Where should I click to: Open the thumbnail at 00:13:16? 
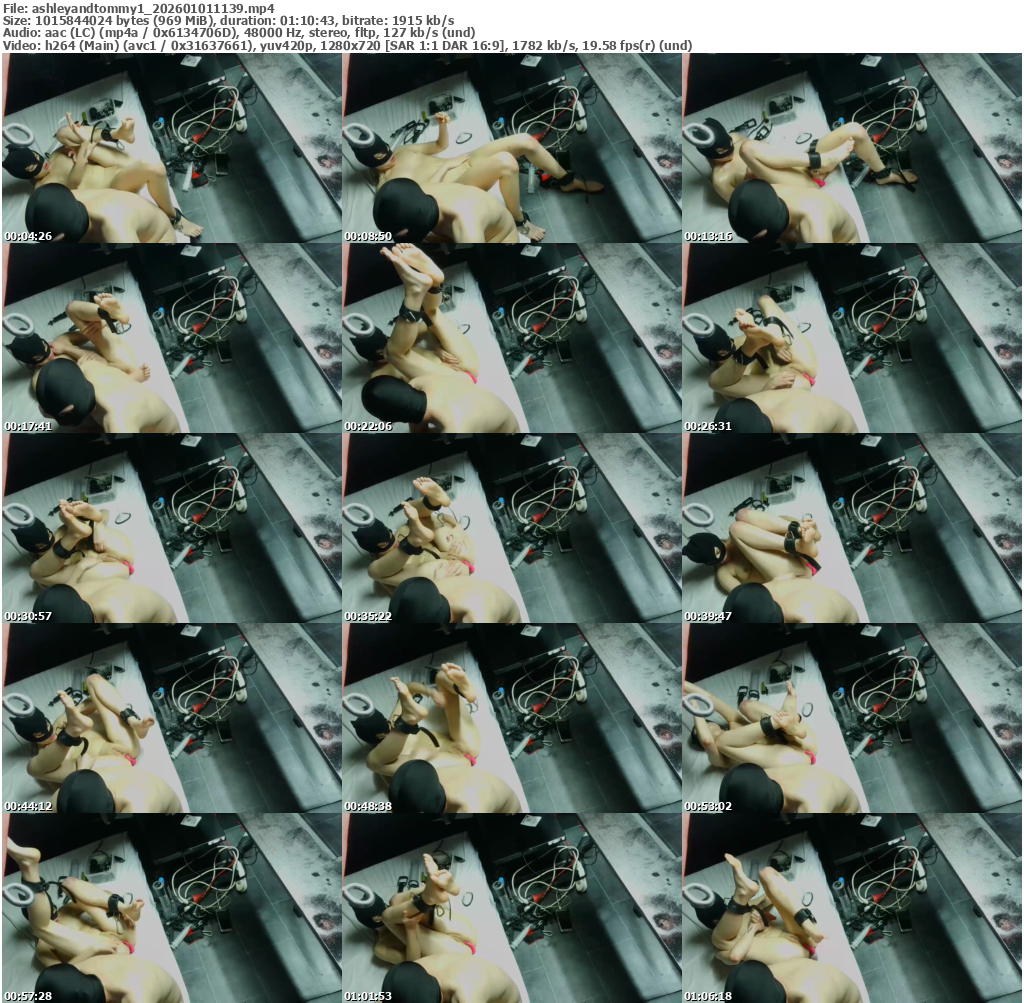[851, 148]
